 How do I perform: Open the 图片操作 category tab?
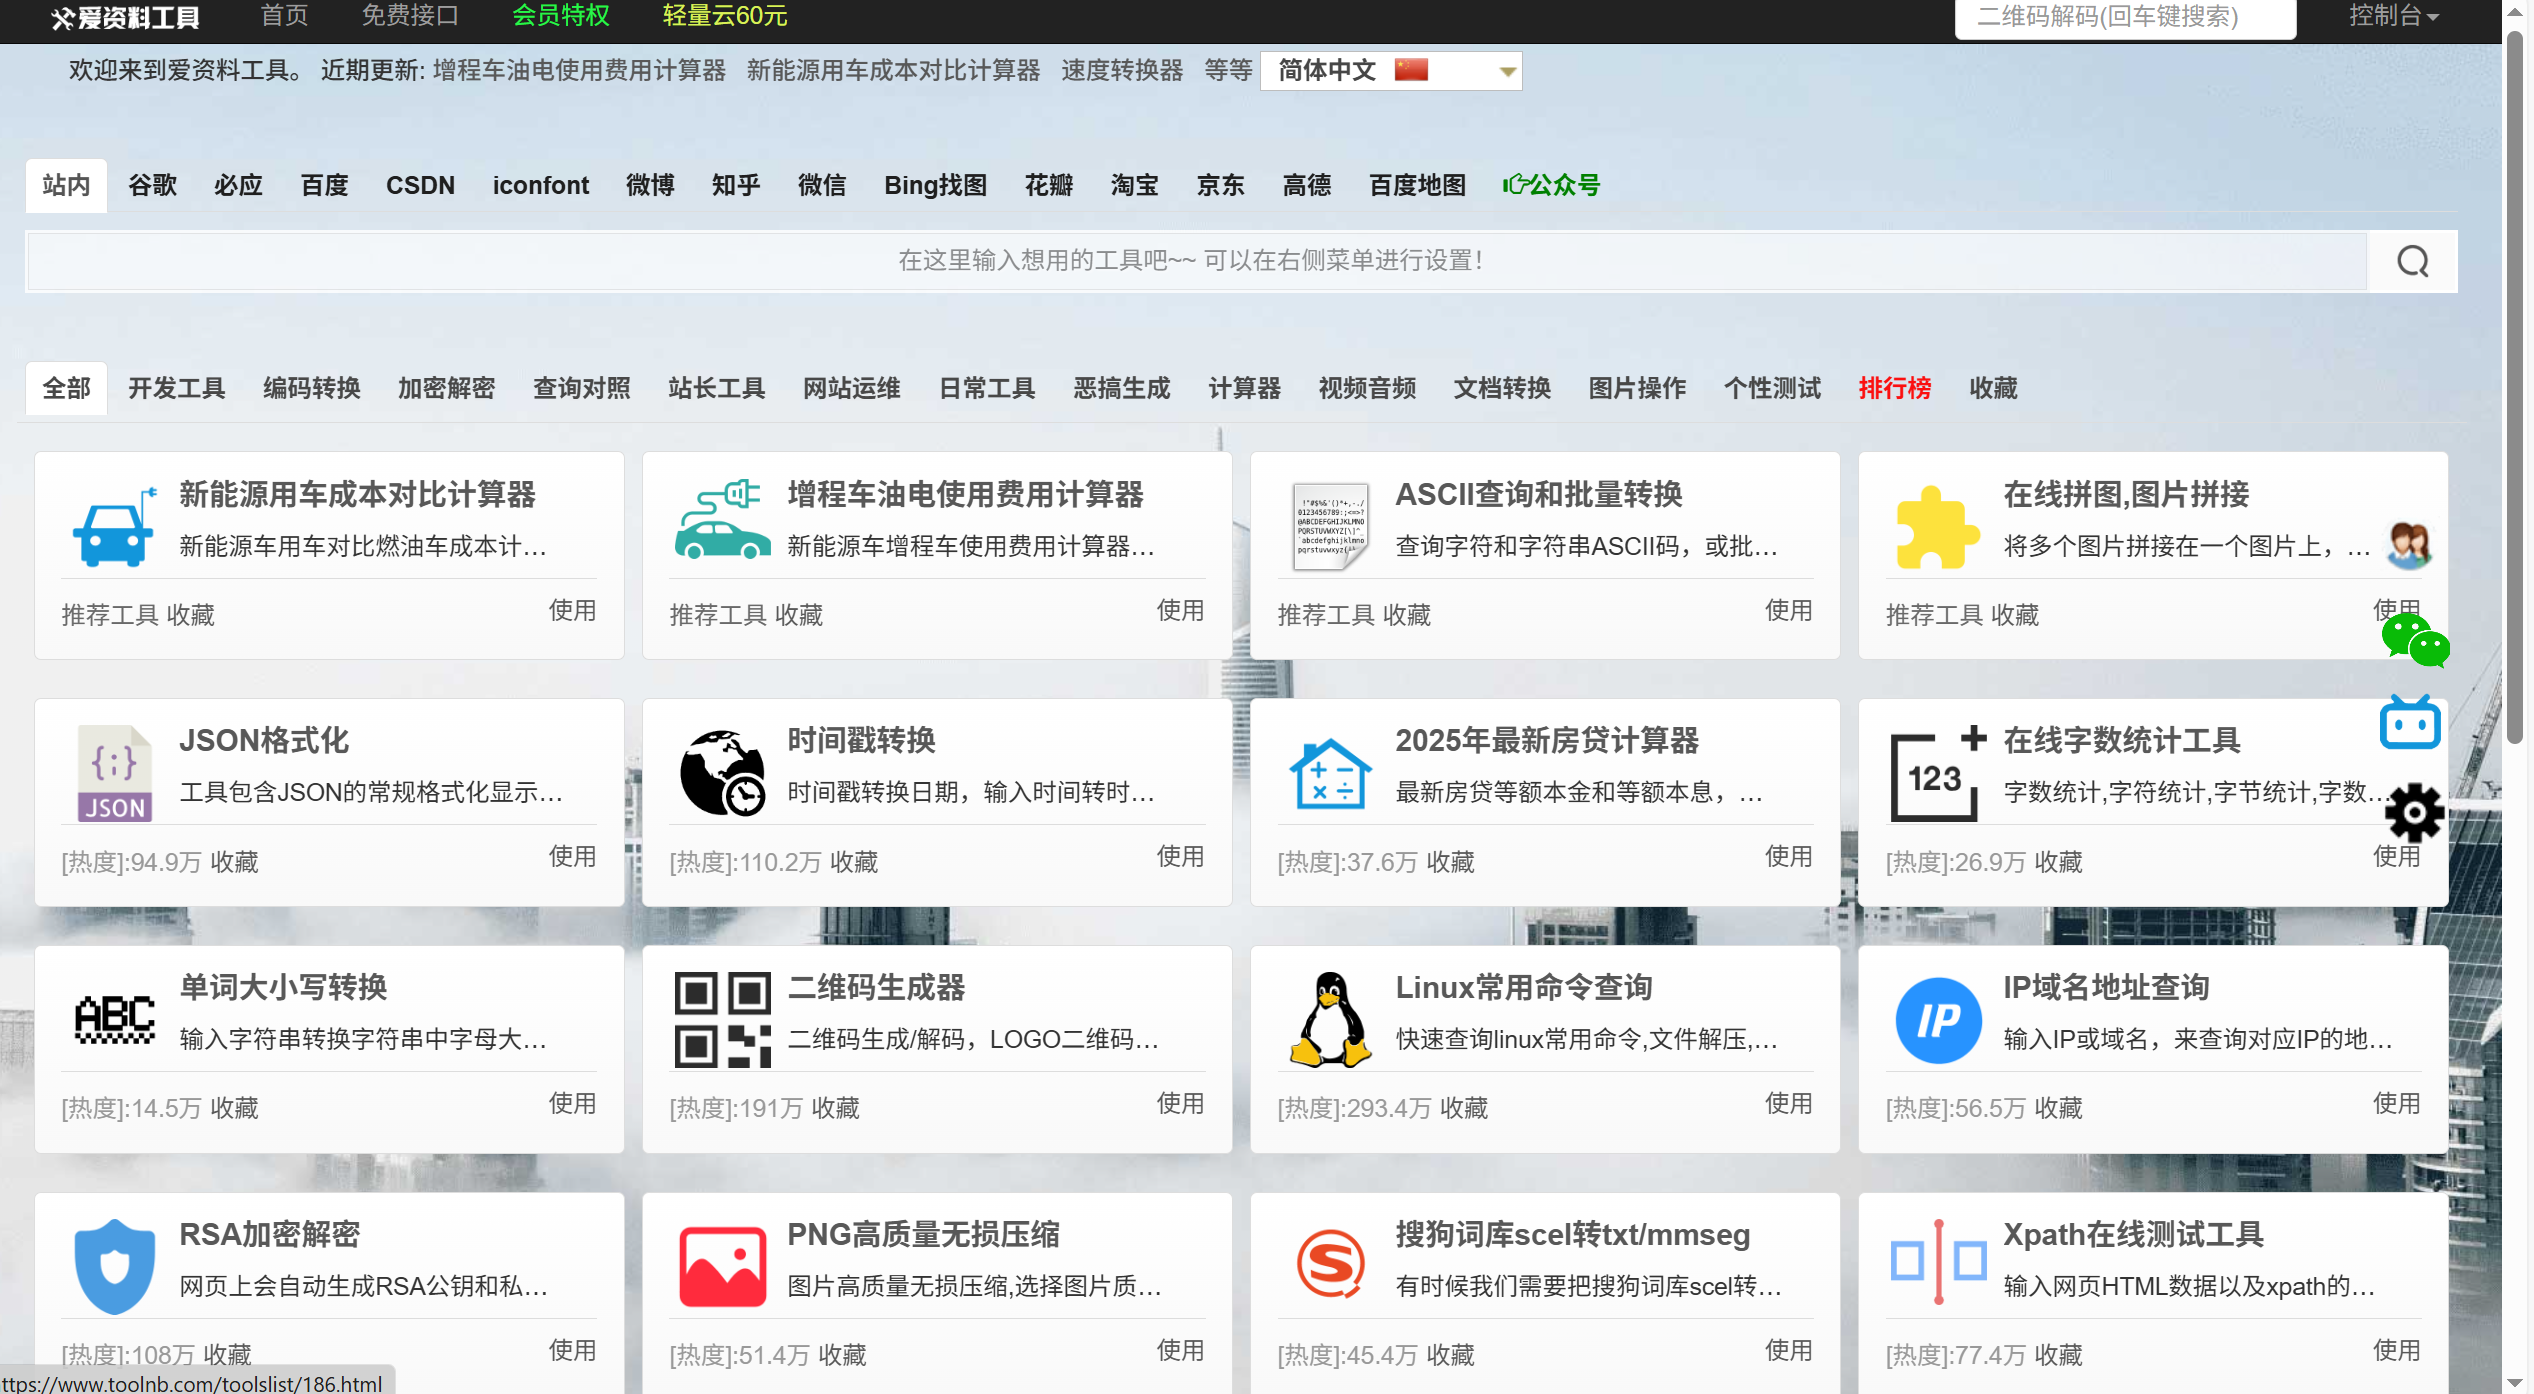click(x=1637, y=388)
